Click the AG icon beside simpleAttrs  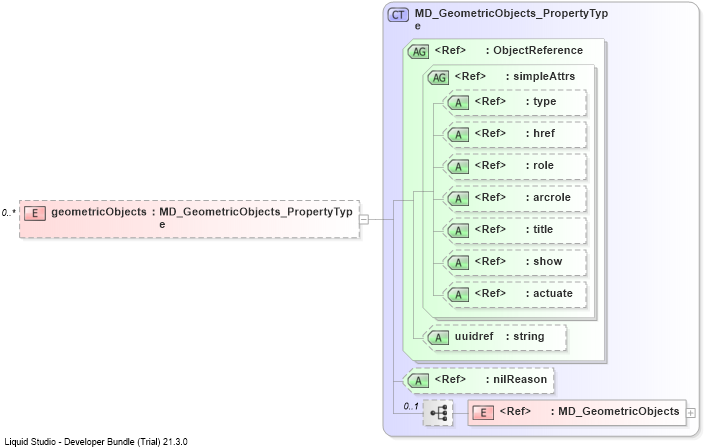(439, 78)
